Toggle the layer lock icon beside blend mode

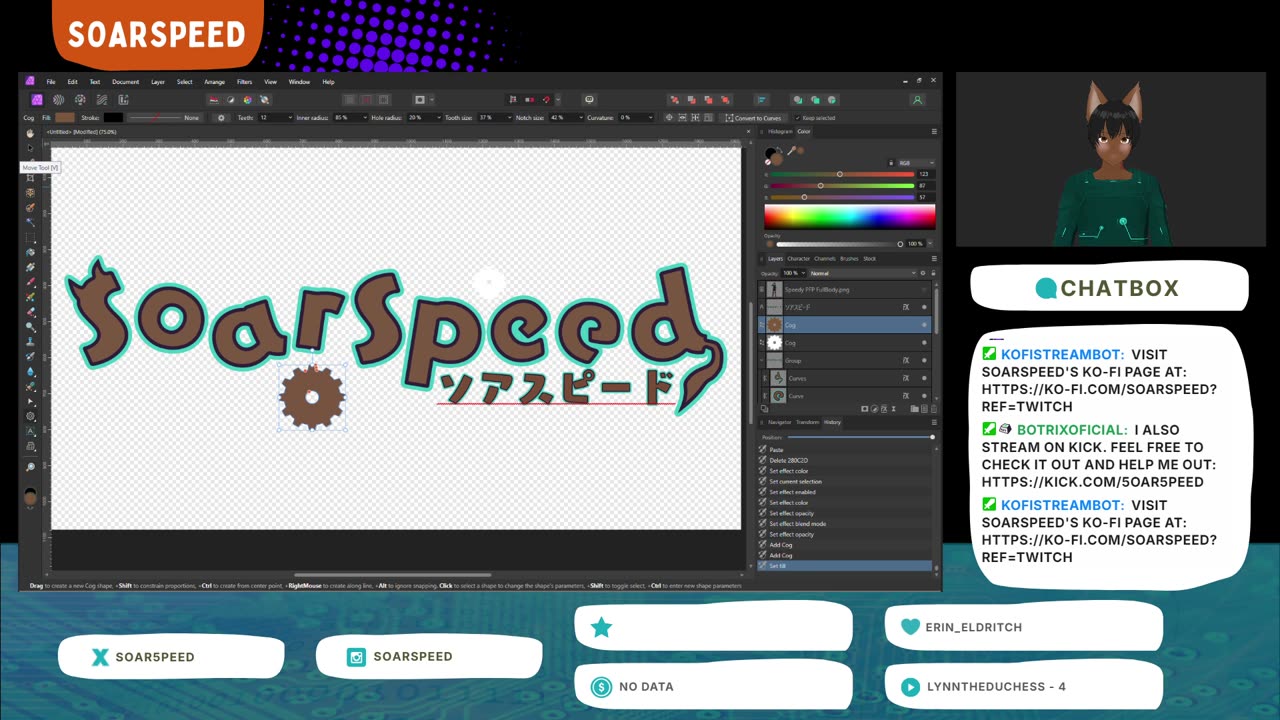(934, 273)
